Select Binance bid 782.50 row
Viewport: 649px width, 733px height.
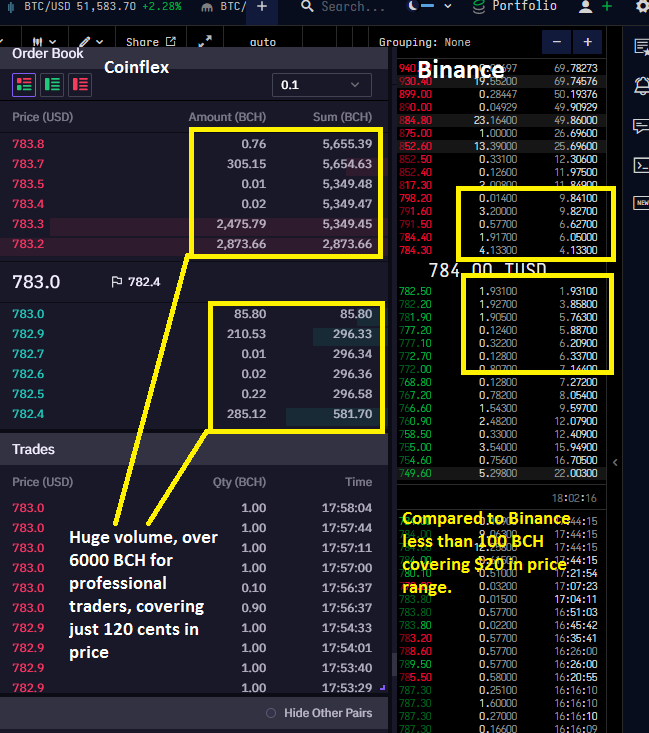[501, 291]
